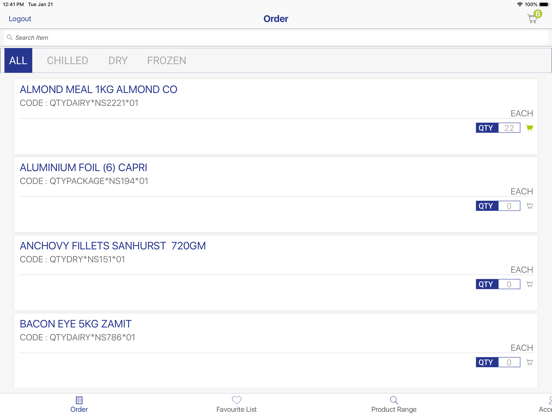The width and height of the screenshot is (552, 414).
Task: Click QTY label on Bacon Eye row
Action: [487, 362]
